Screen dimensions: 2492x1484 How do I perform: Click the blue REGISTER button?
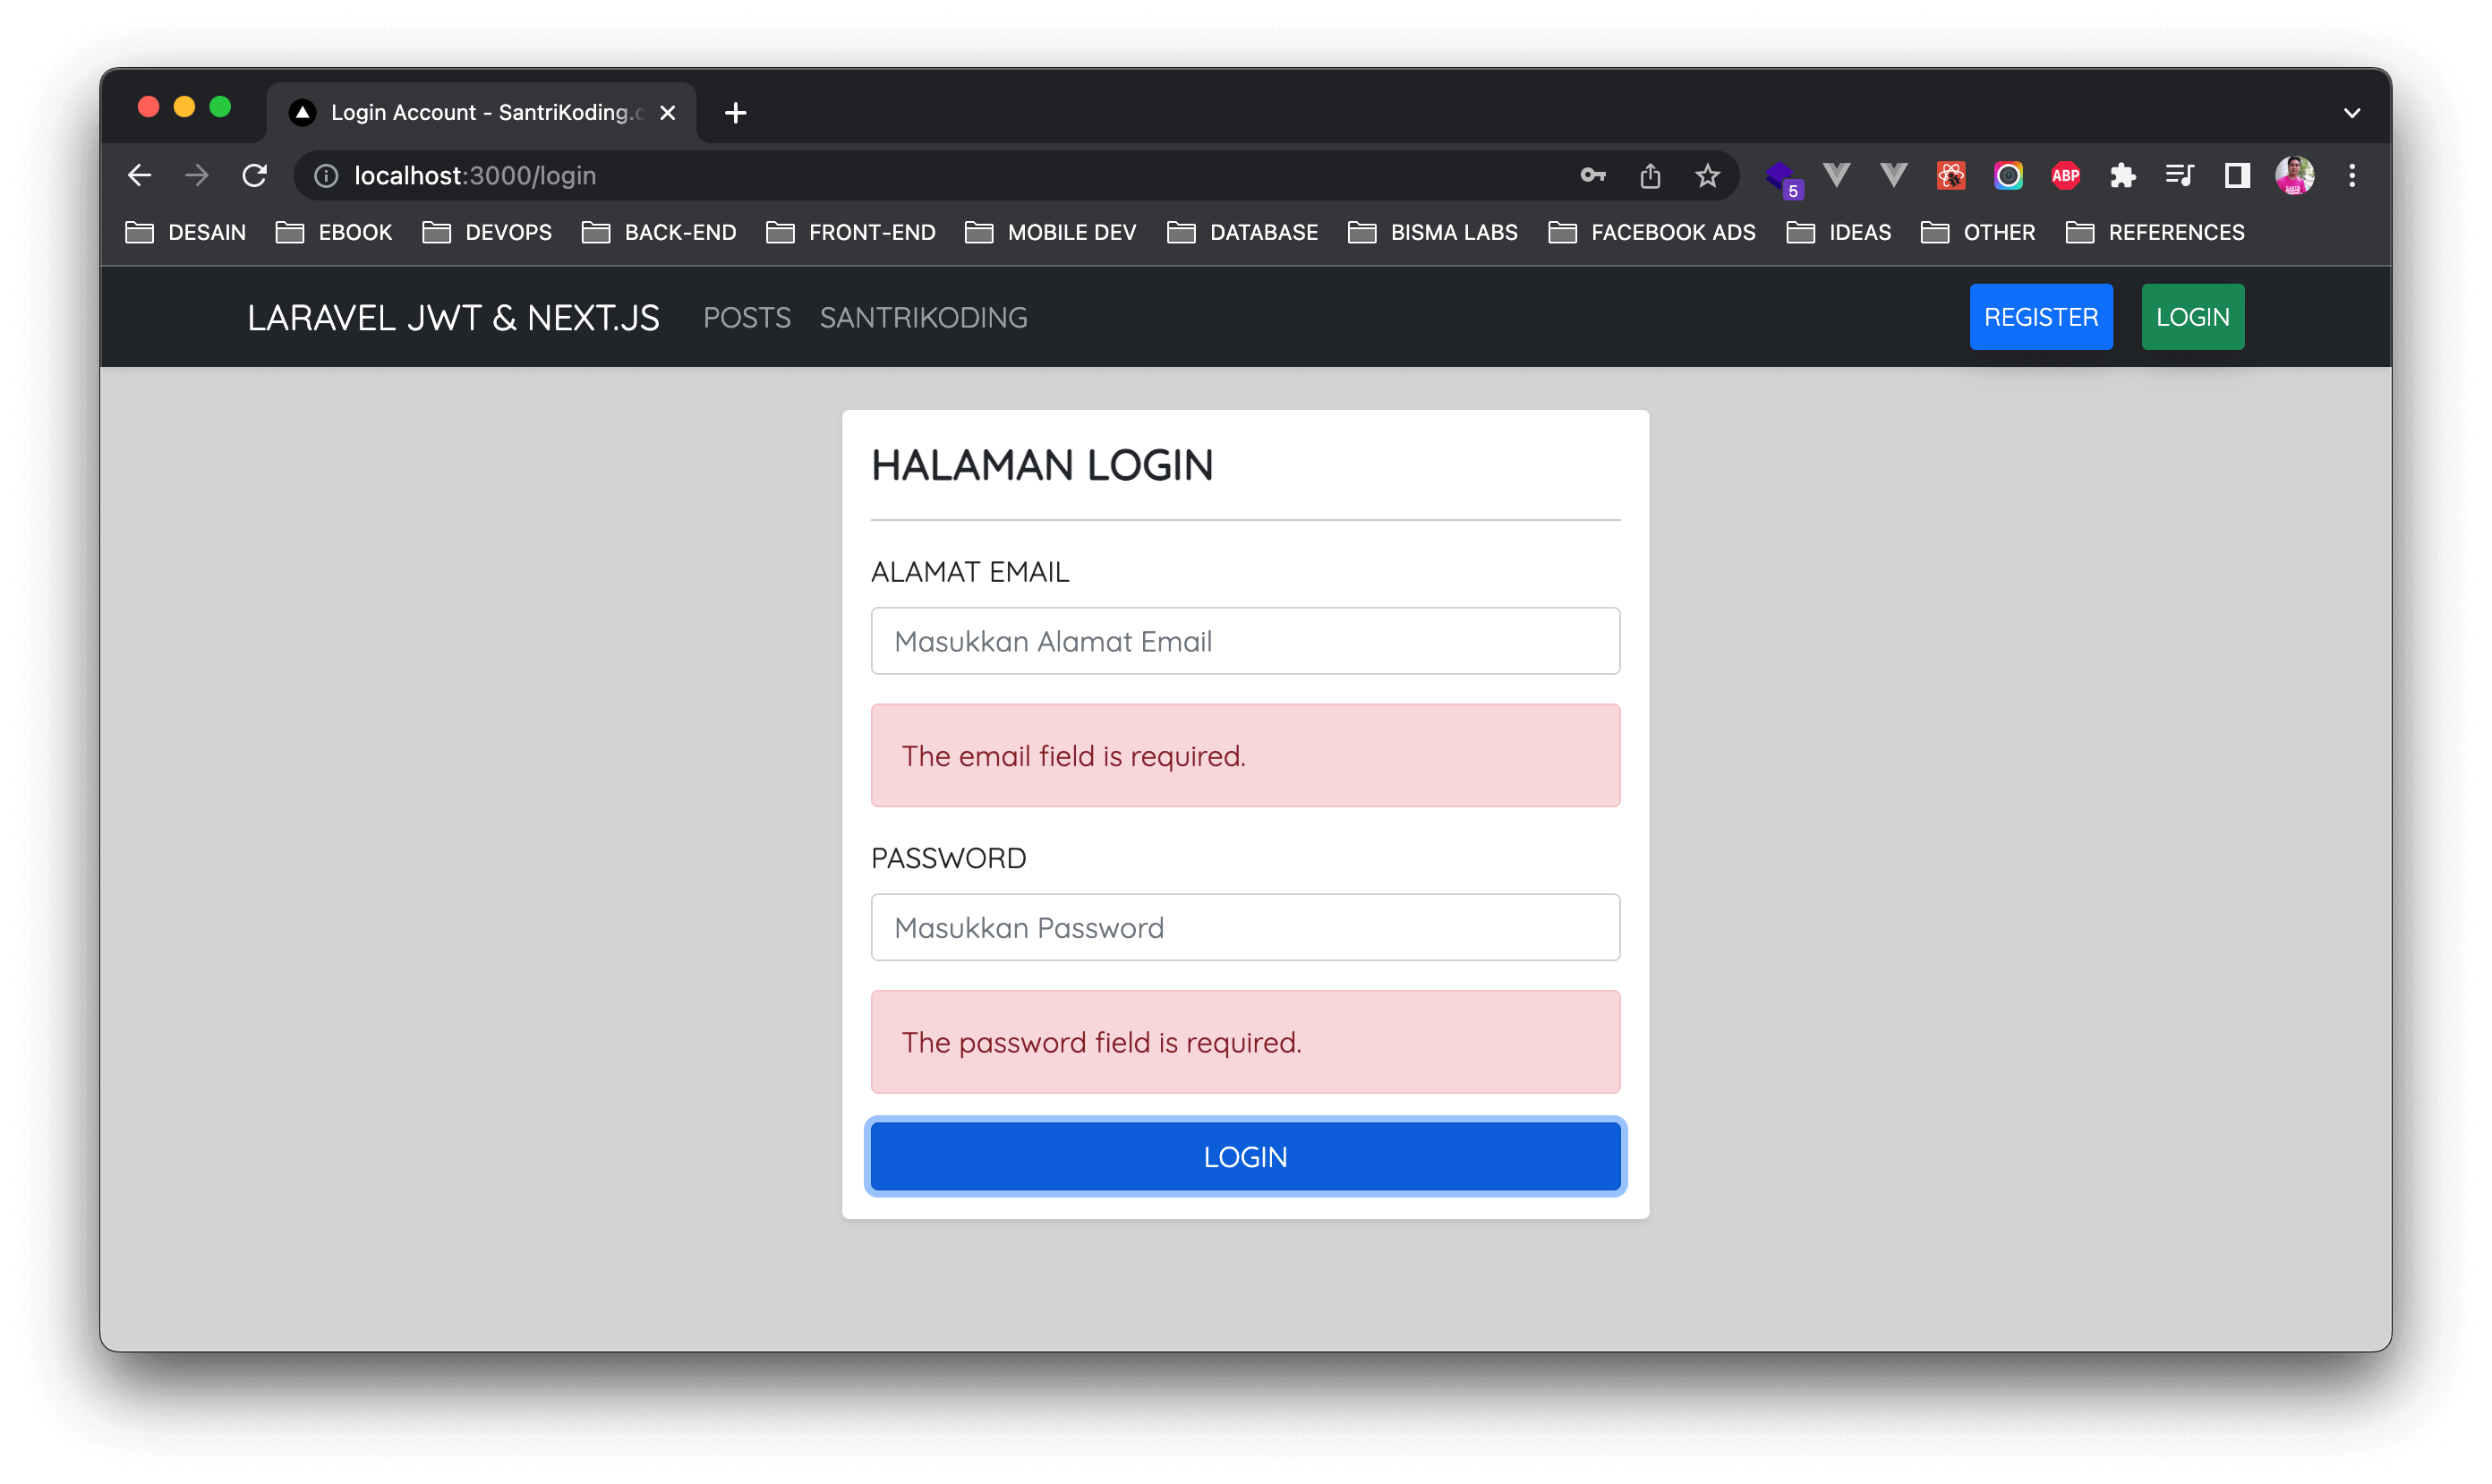[x=2040, y=317]
